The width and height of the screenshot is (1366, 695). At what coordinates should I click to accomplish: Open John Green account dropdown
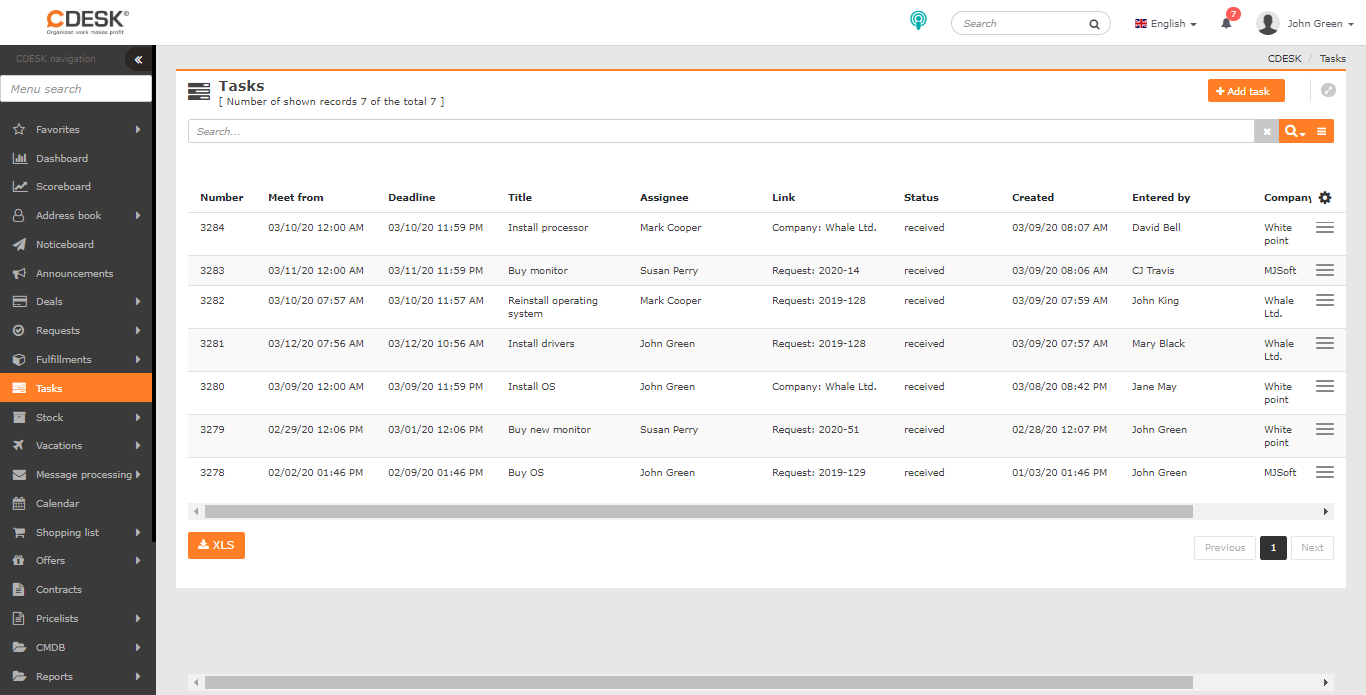[x=1320, y=23]
